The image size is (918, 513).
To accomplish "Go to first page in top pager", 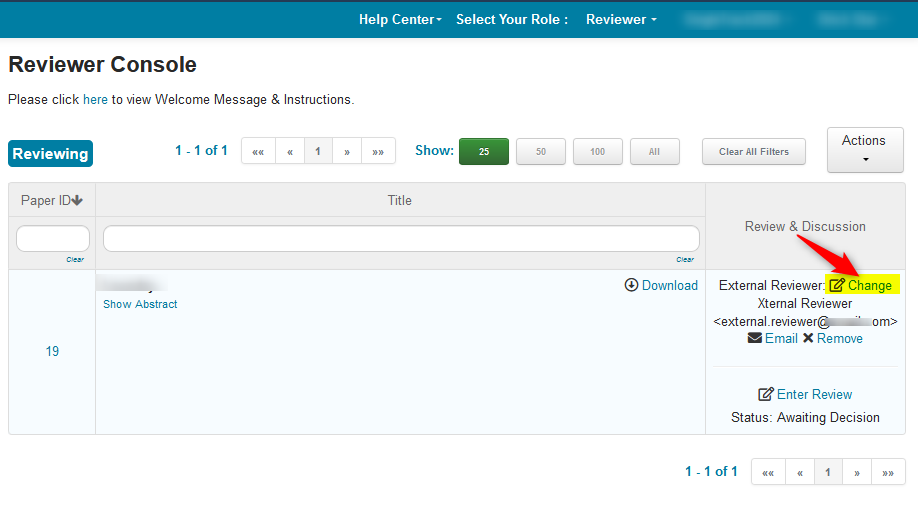I will [x=258, y=151].
